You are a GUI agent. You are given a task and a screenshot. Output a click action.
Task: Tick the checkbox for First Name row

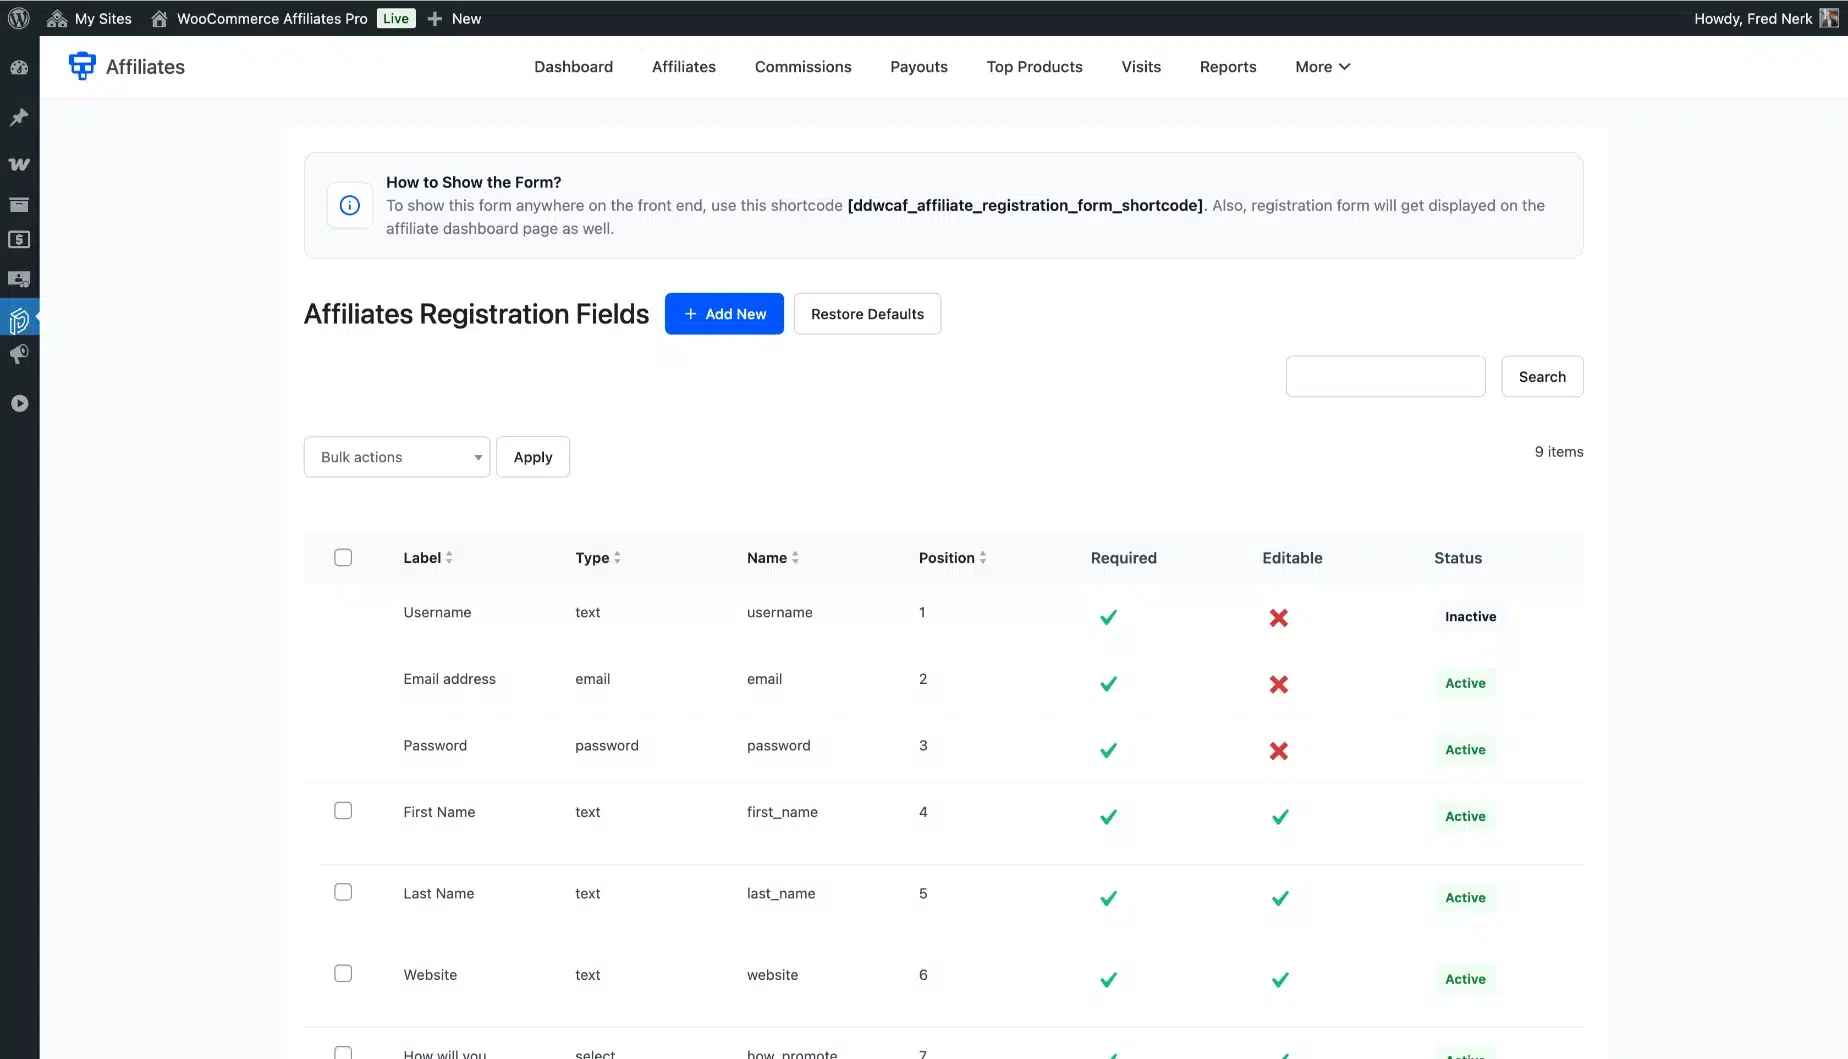343,811
